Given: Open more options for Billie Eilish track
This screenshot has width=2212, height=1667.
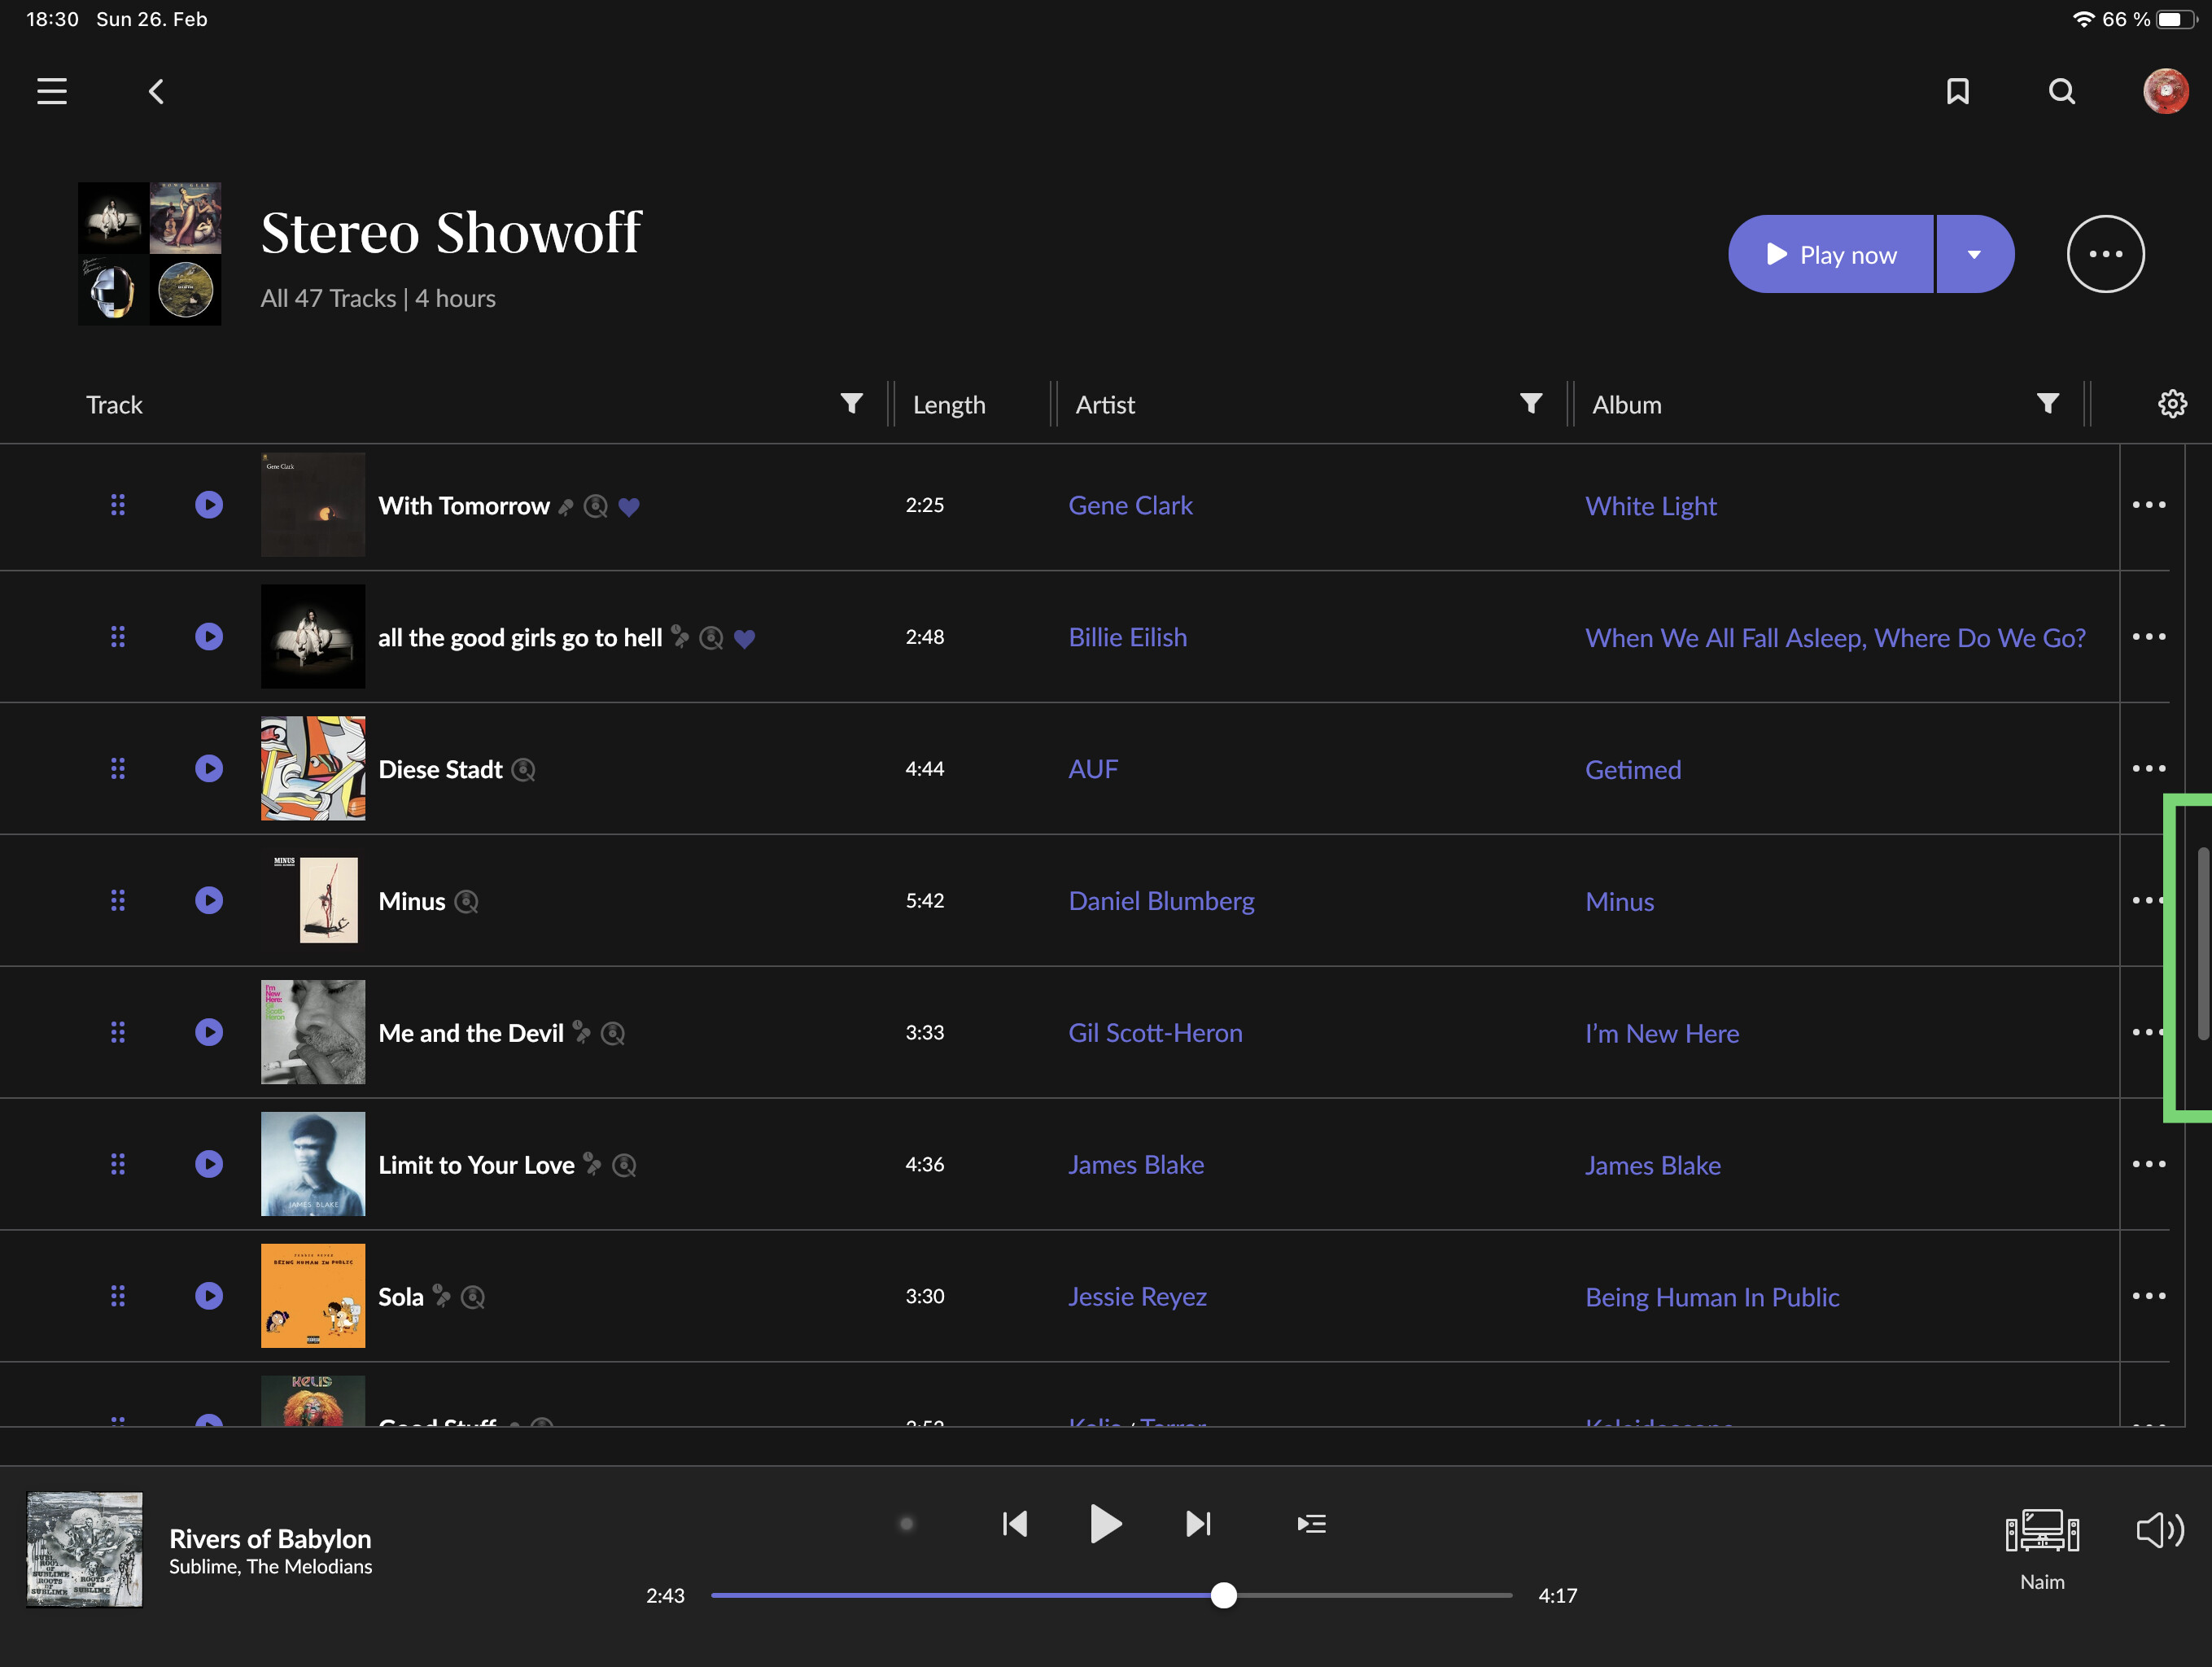Looking at the screenshot, I should [x=2148, y=637].
